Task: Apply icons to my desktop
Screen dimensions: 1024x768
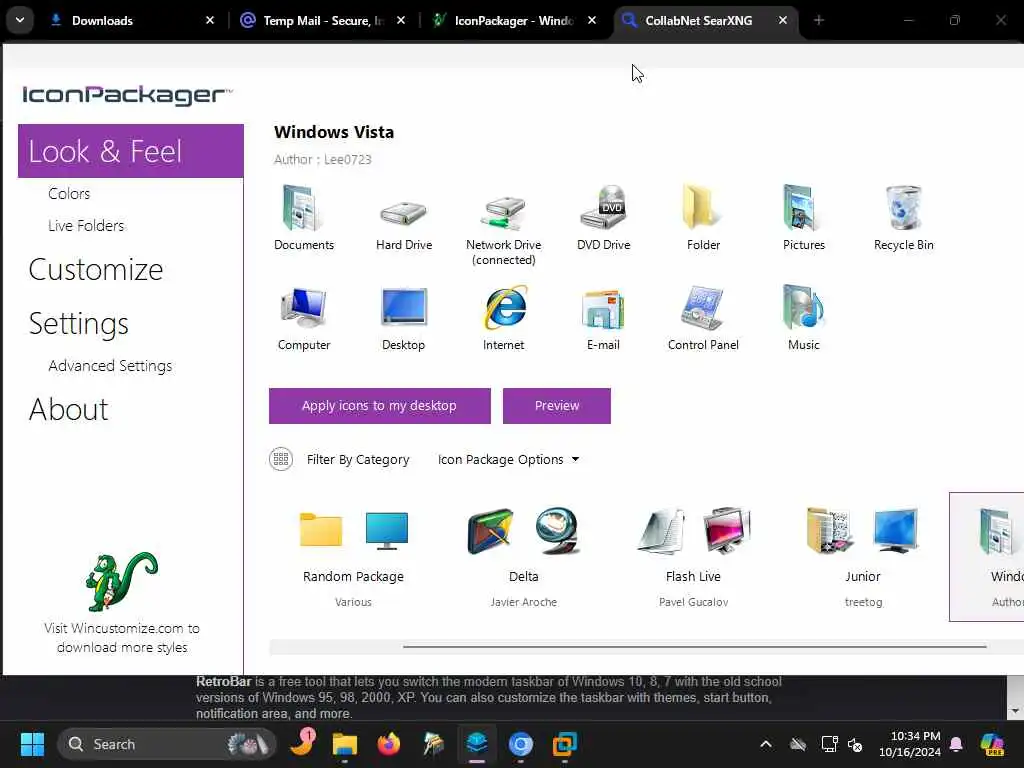Action: [379, 406]
